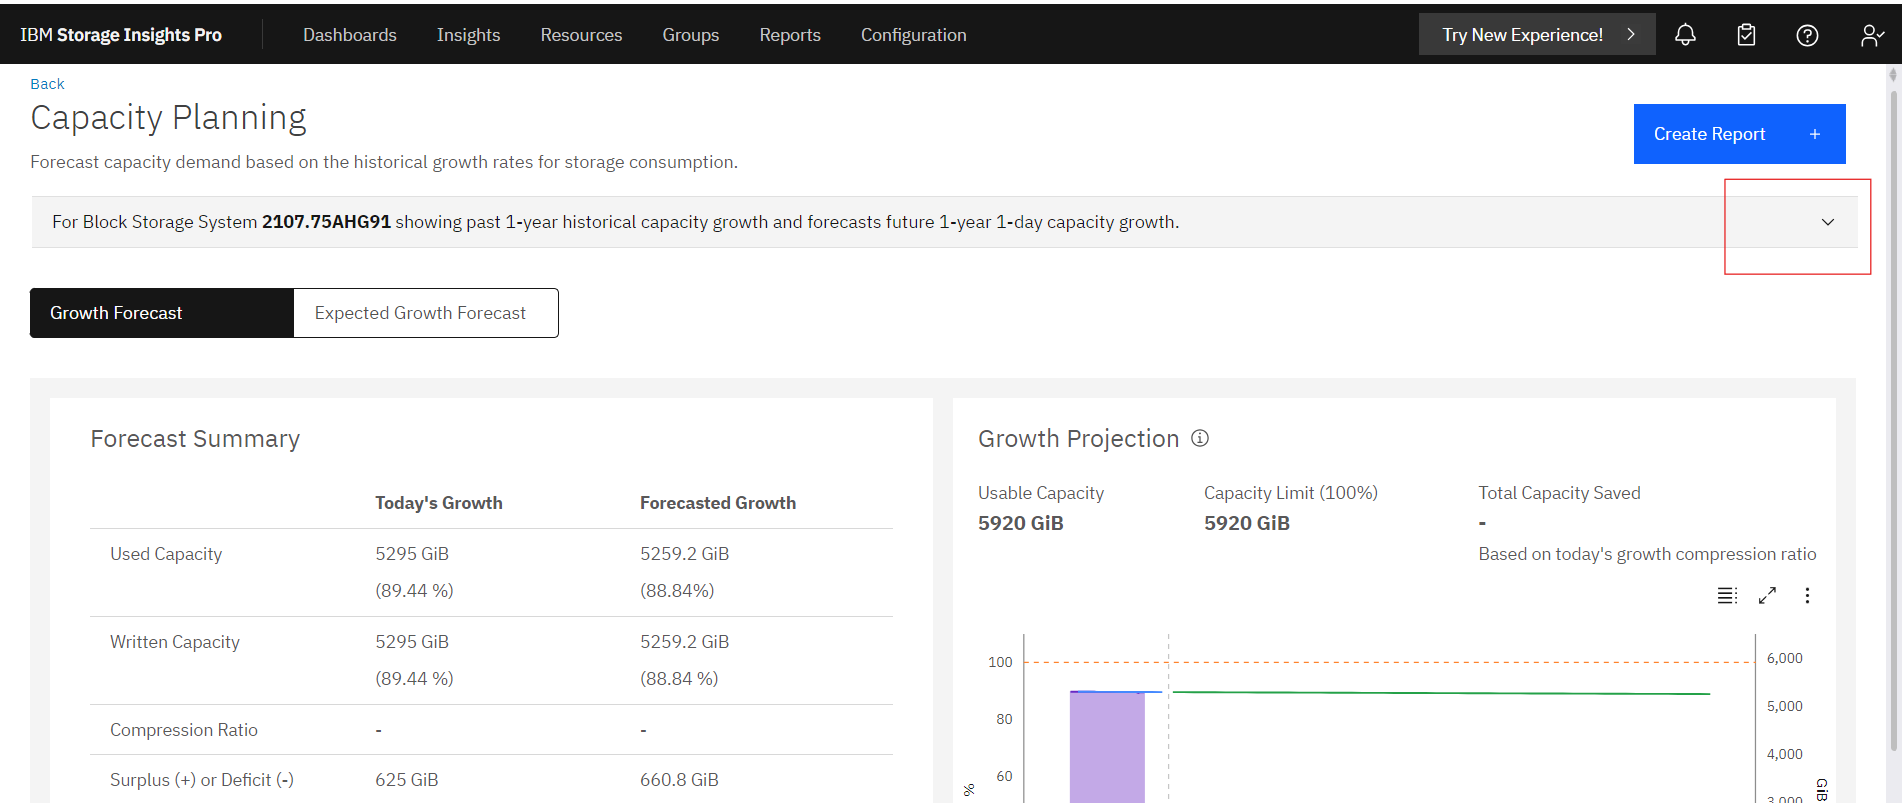Click the Usable Capacity 5920 GiB value

pyautogui.click(x=1021, y=523)
